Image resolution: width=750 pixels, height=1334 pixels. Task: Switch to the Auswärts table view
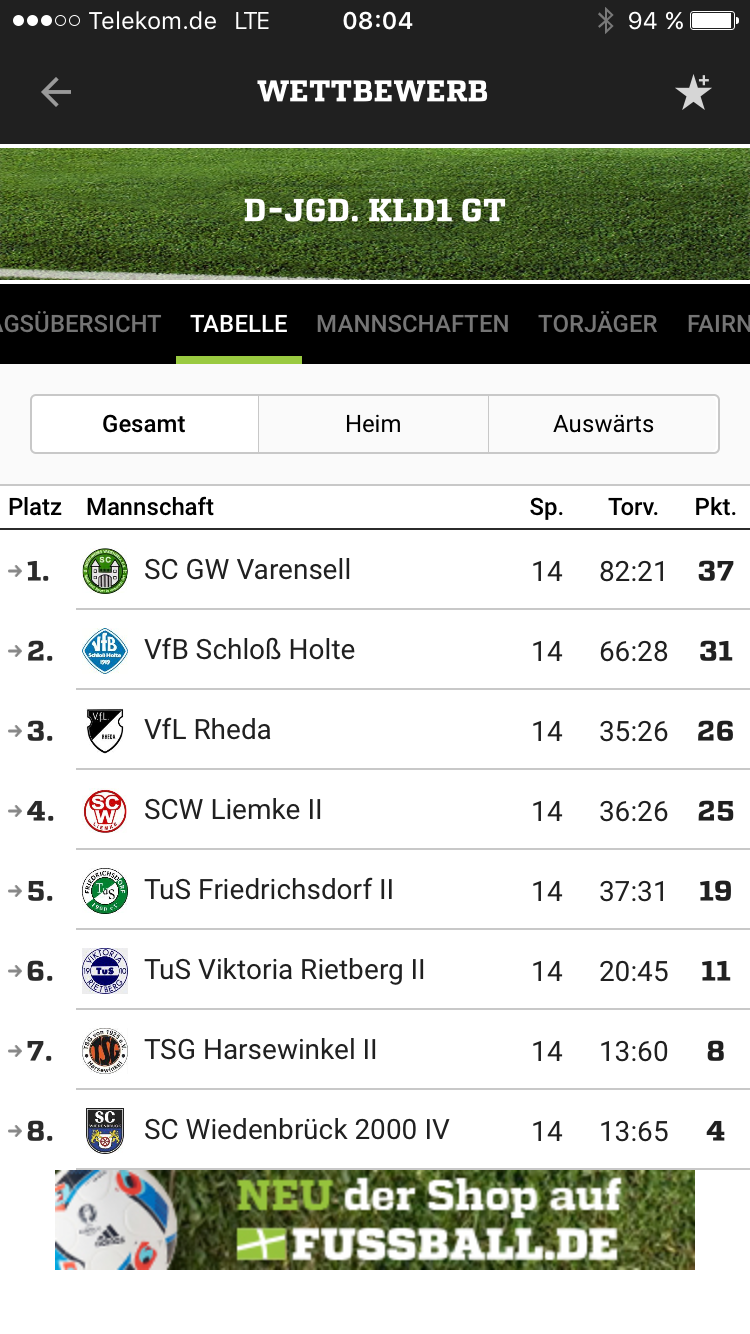(x=603, y=424)
